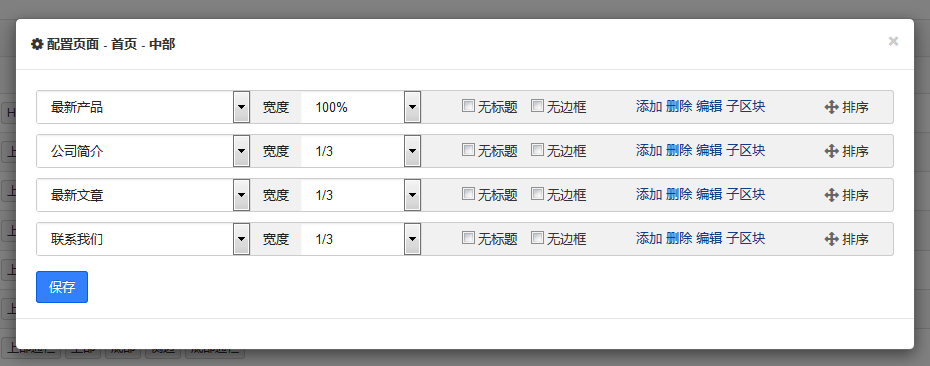Viewport: 930px width, 366px height.
Task: Click the sort move icon for 最新产品 row
Action: coord(831,107)
